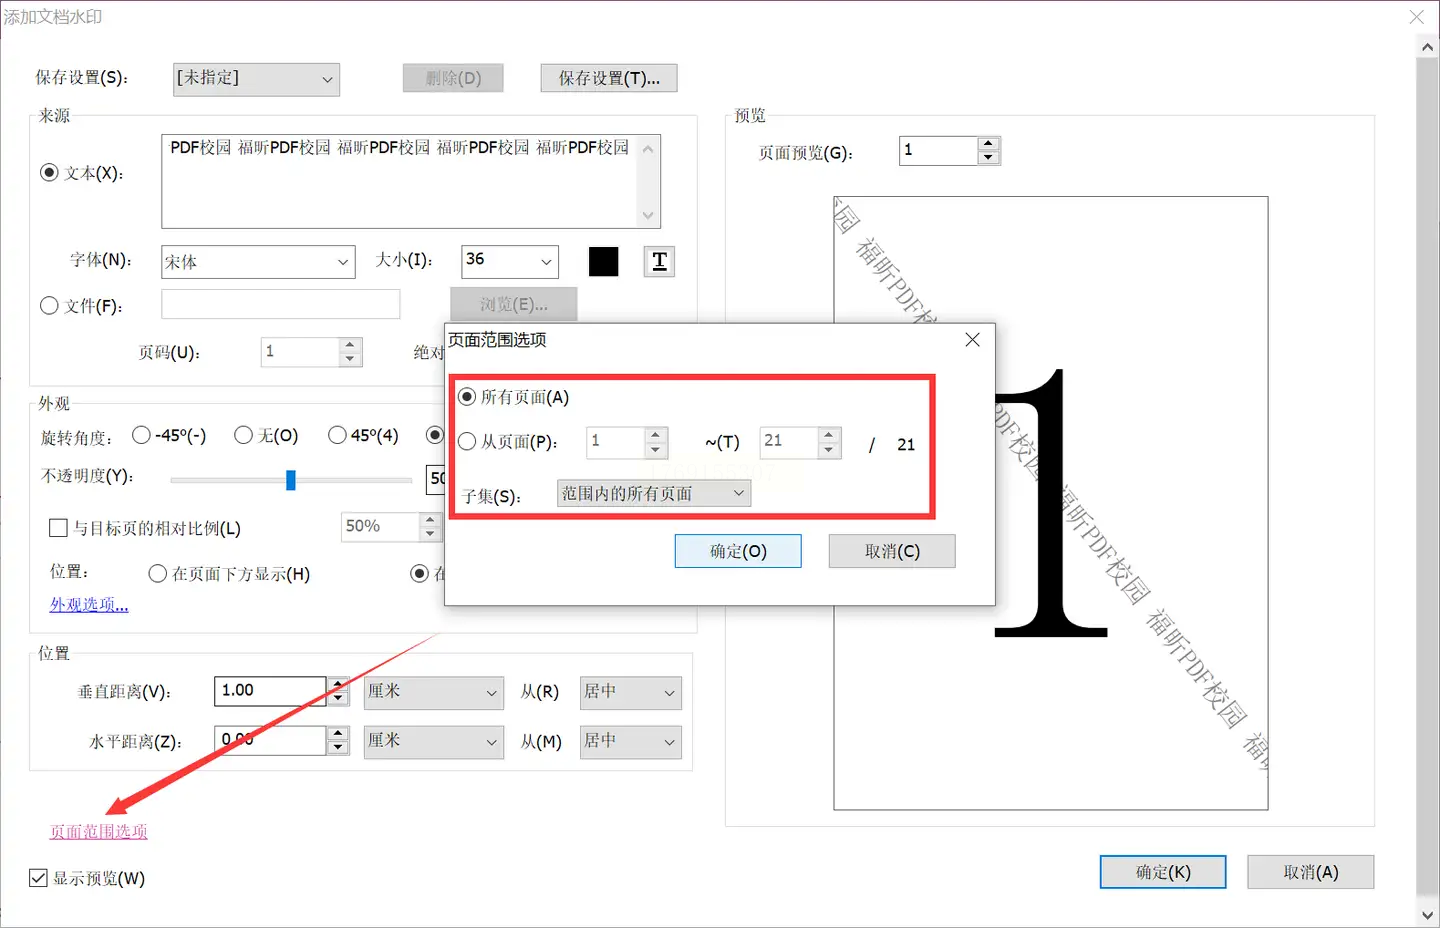Click the 水平距离(Z) value field
The width and height of the screenshot is (1440, 928).
point(270,740)
